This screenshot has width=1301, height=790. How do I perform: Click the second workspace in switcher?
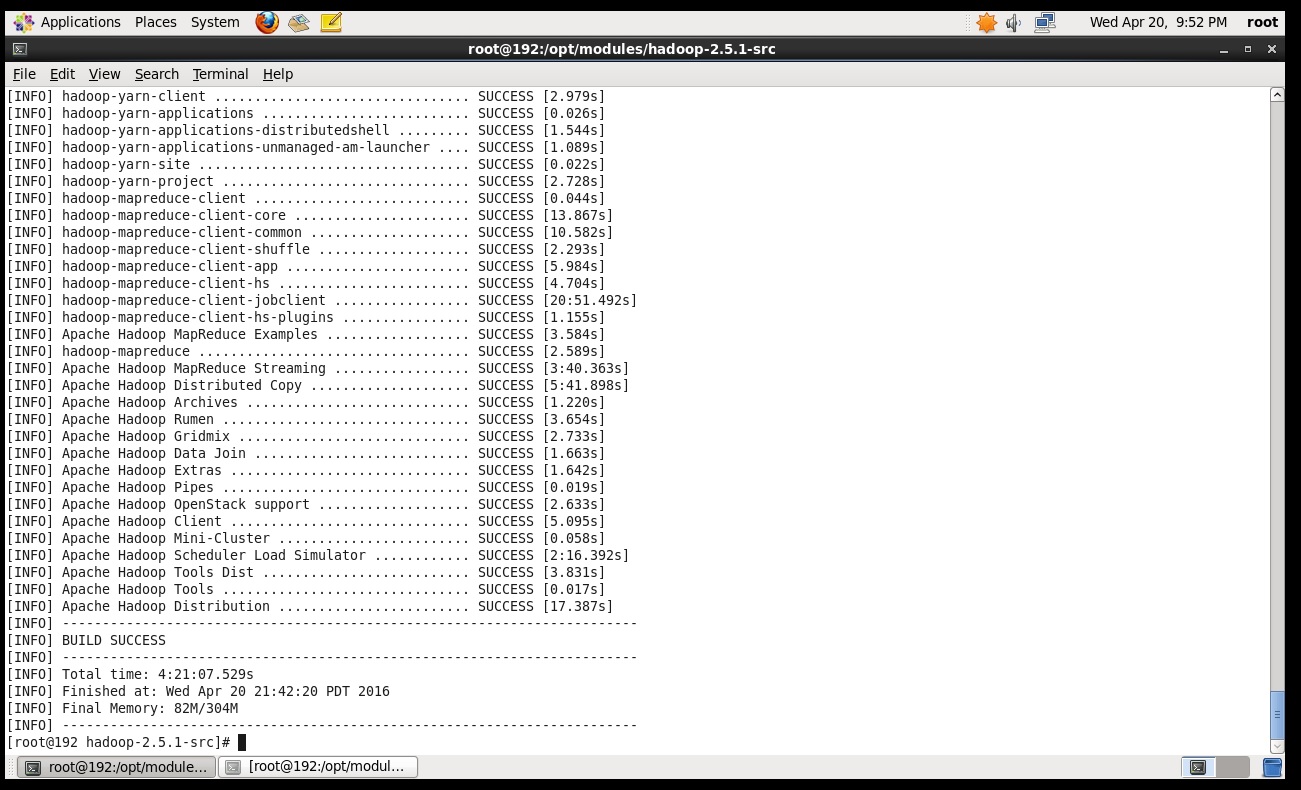tap(1232, 767)
